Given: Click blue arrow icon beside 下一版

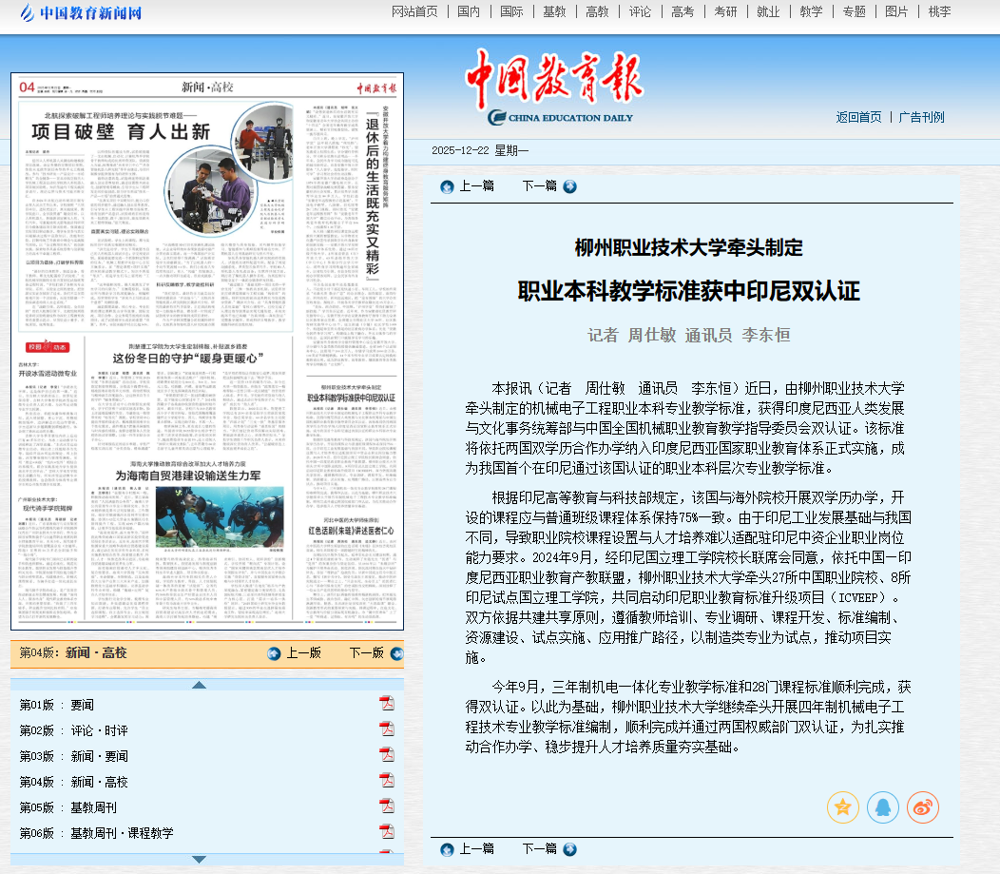Looking at the screenshot, I should tap(396, 653).
